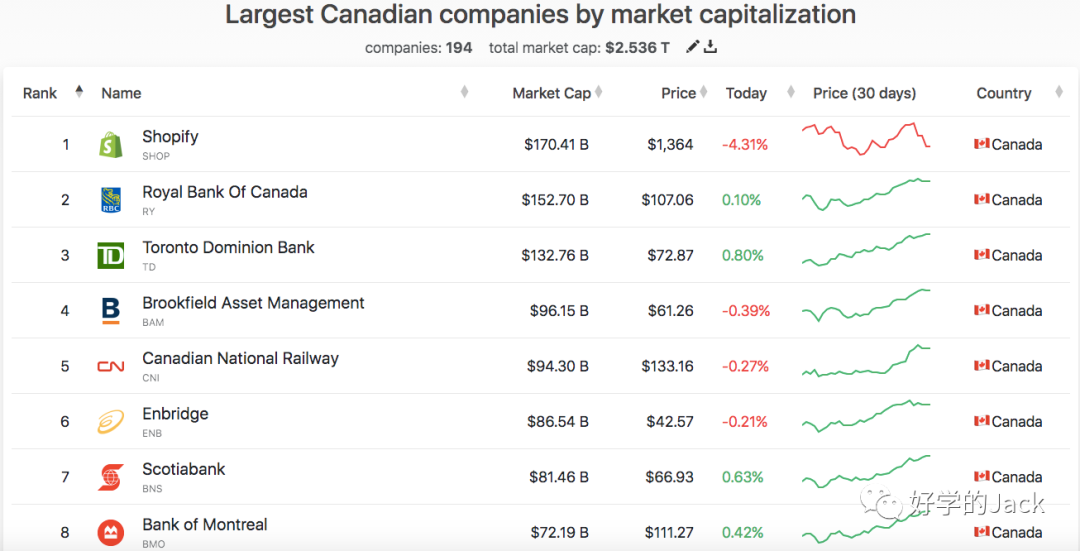Image resolution: width=1080 pixels, height=551 pixels.
Task: Sort the table by Rank column
Action: click(79, 92)
